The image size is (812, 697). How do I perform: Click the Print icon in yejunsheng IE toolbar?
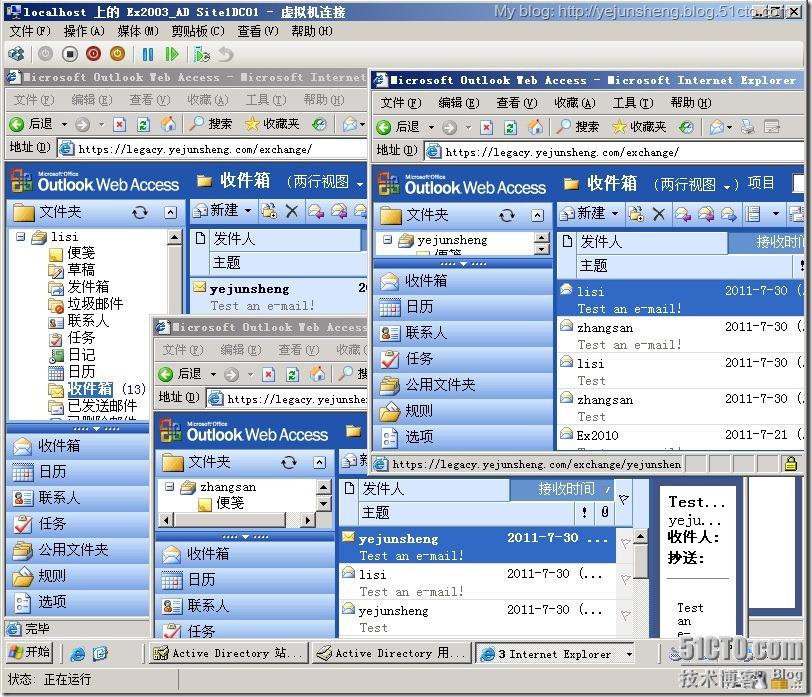747,127
